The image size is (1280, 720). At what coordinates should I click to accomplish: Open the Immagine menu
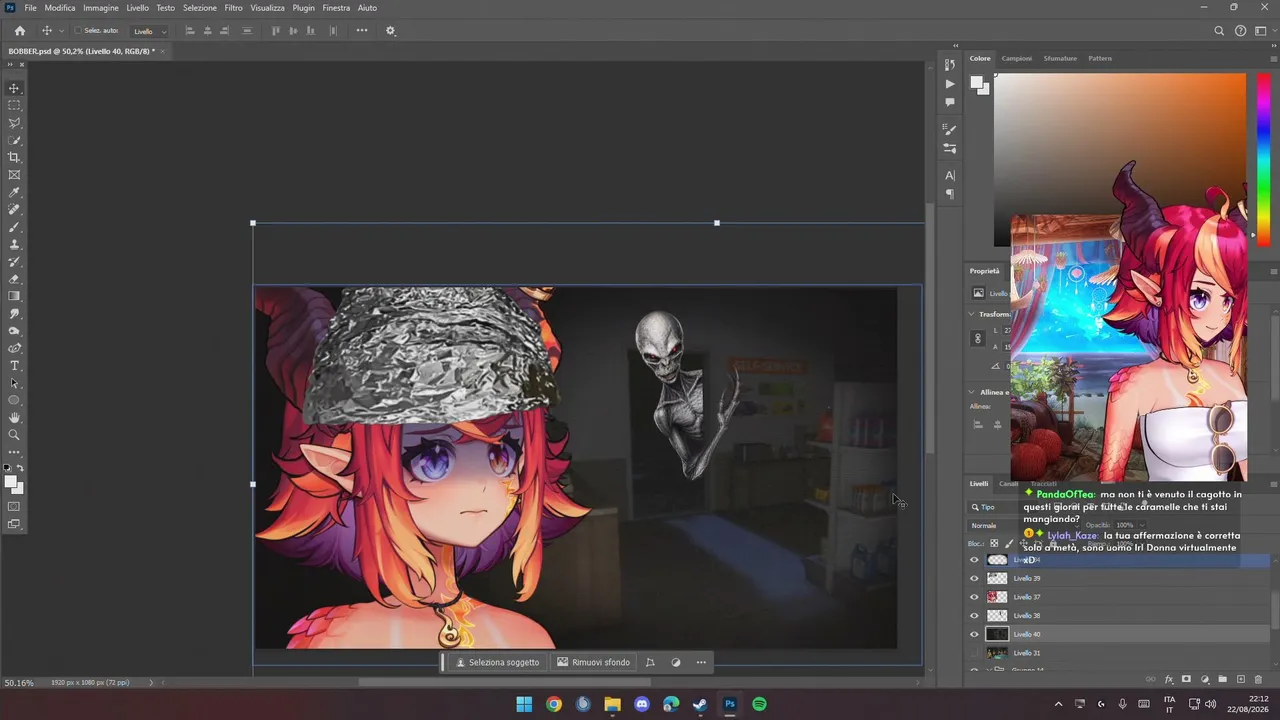coord(101,8)
